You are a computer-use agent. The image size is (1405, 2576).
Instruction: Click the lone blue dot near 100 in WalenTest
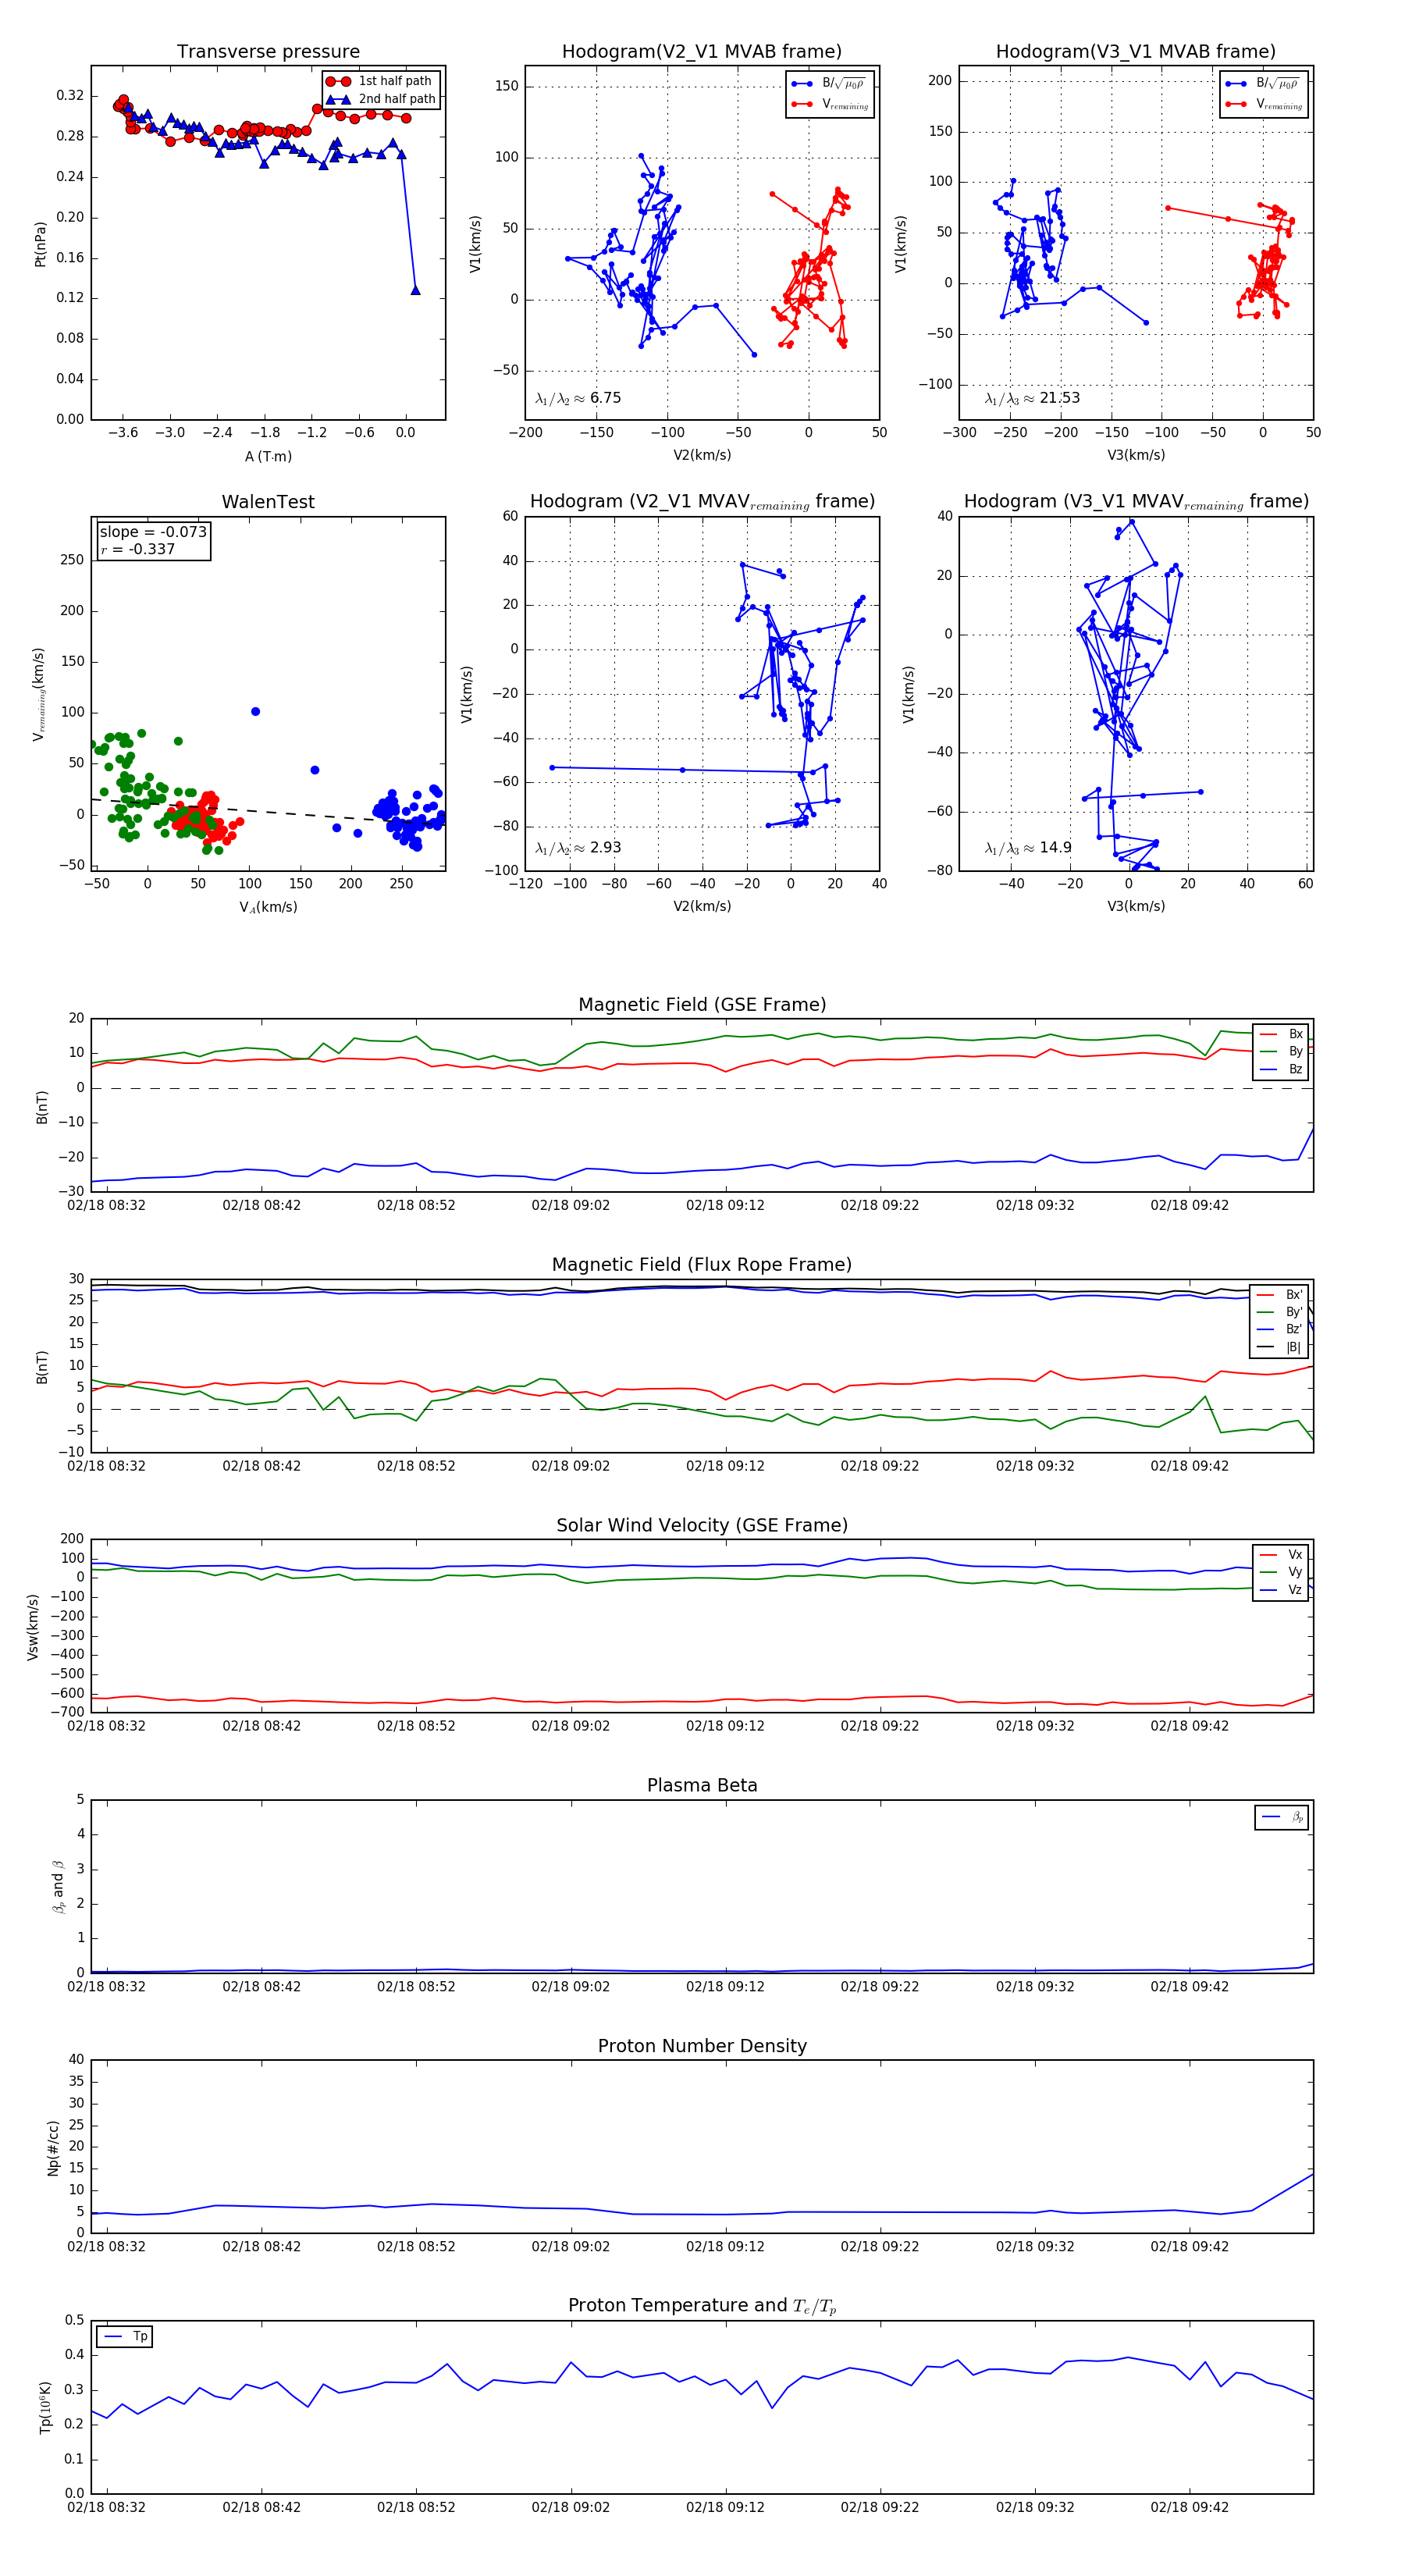[255, 711]
